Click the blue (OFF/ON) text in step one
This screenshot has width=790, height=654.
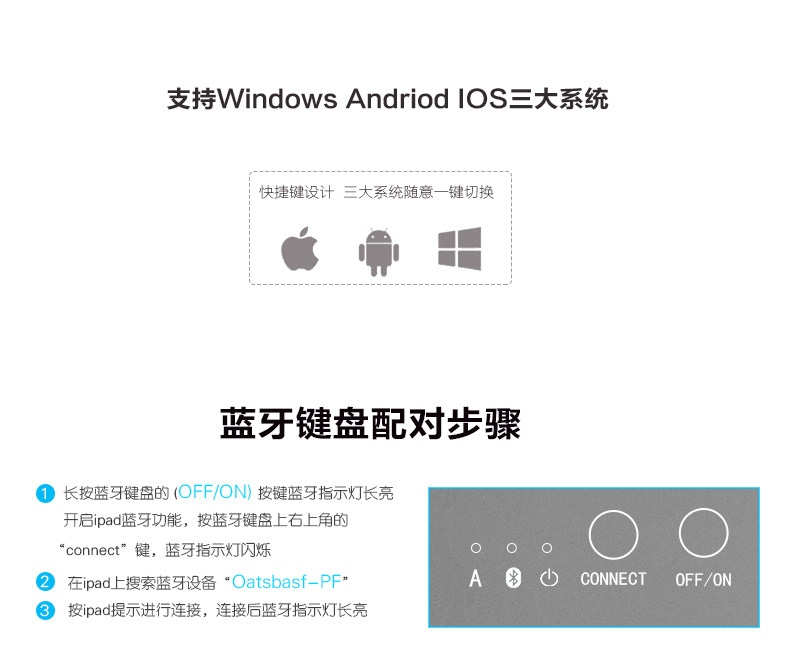click(x=213, y=492)
